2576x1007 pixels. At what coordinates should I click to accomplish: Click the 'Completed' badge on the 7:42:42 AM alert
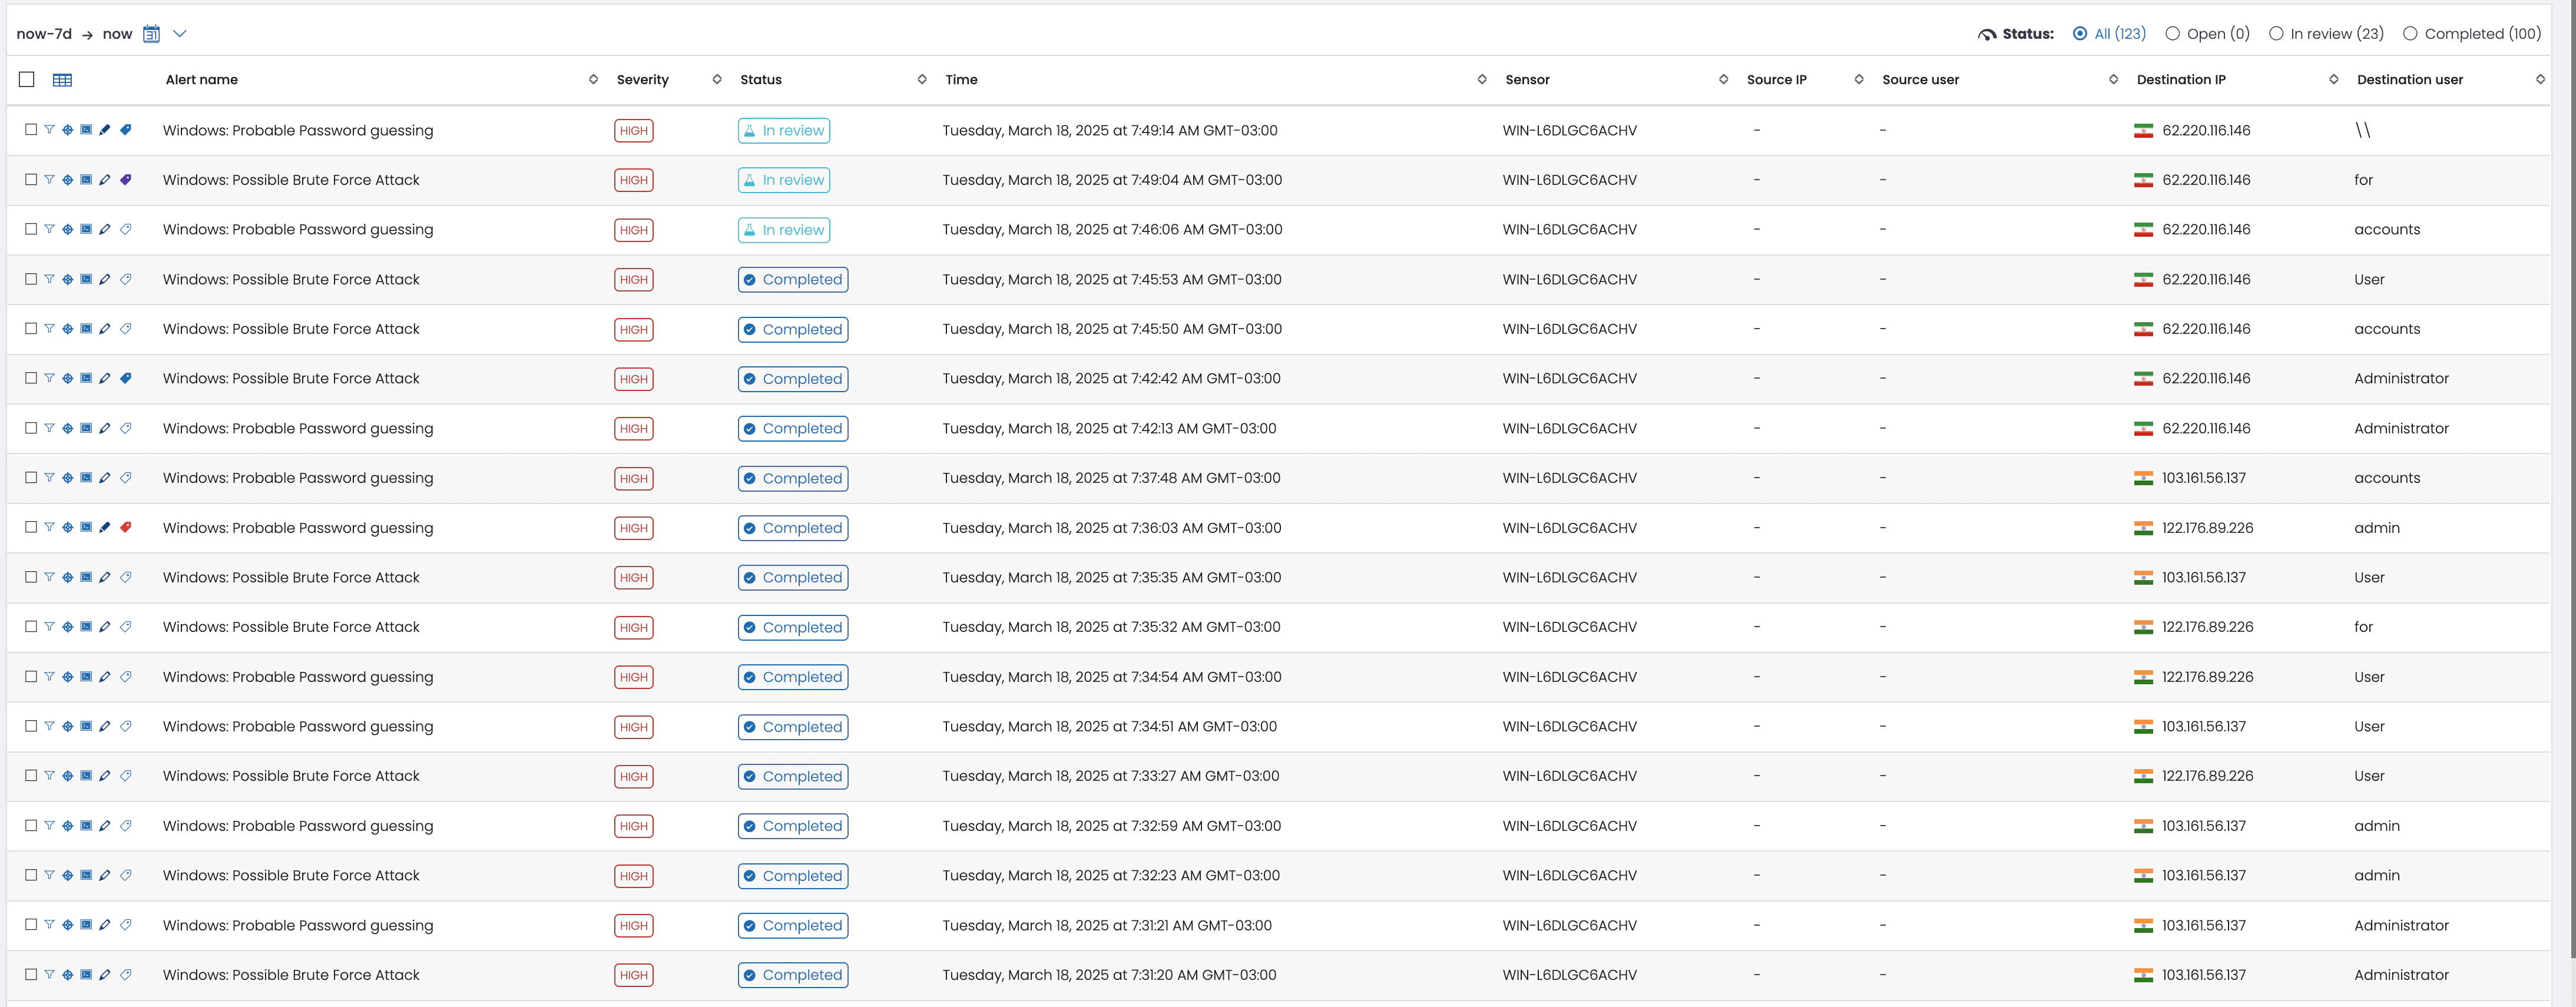click(793, 379)
